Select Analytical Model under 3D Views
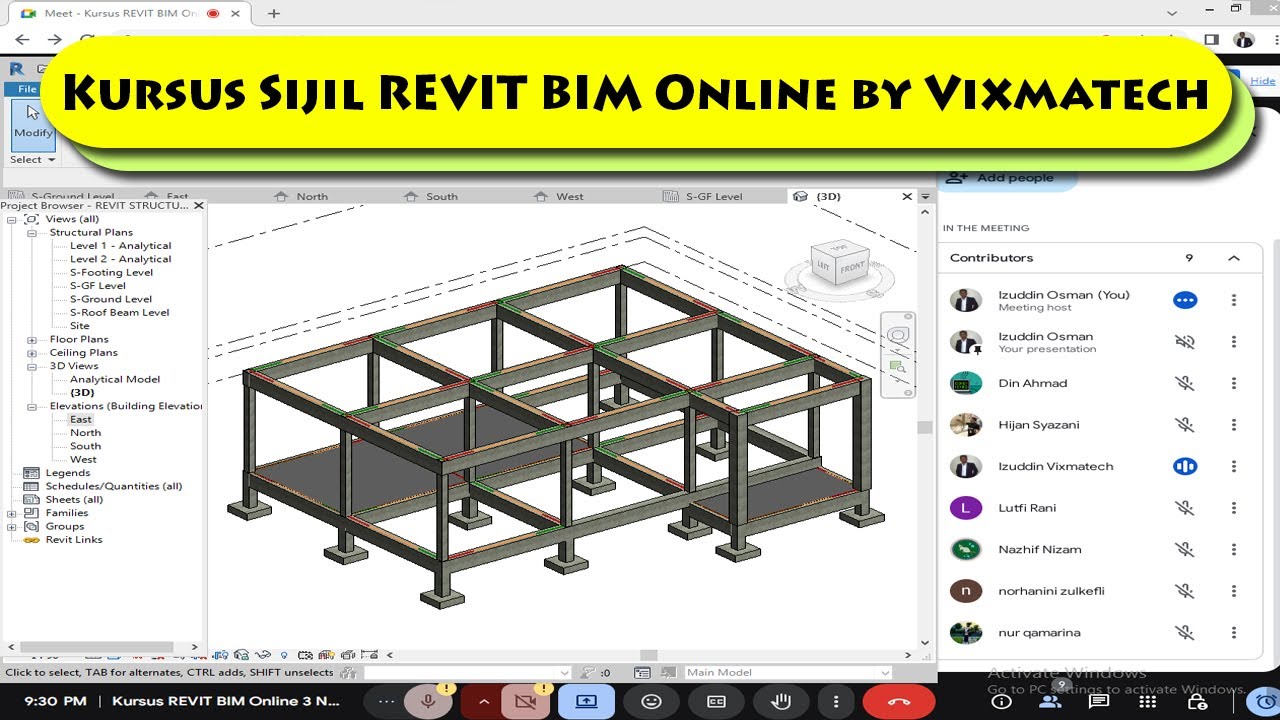The image size is (1280, 720). (114, 379)
